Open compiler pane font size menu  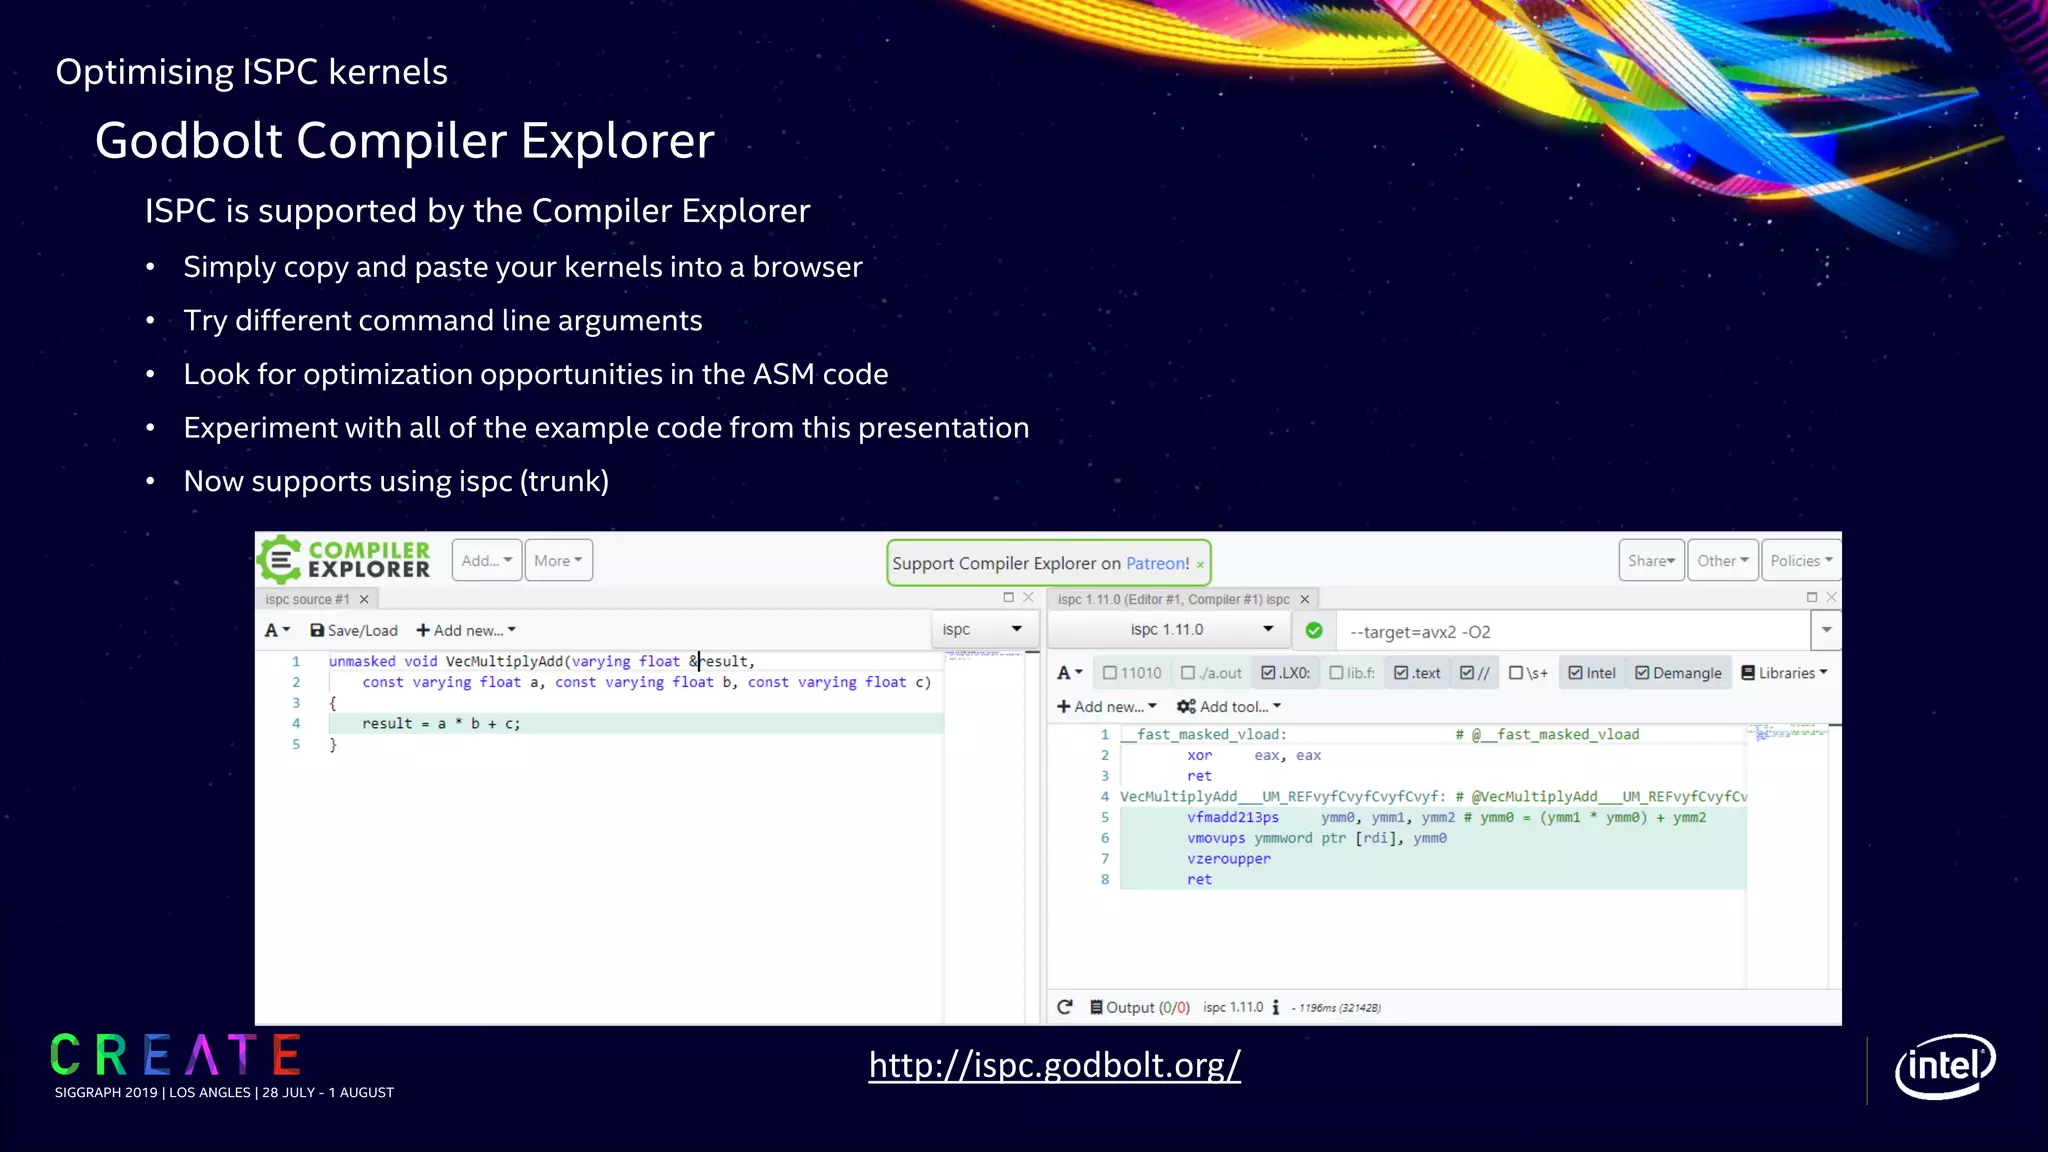pyautogui.click(x=1070, y=673)
